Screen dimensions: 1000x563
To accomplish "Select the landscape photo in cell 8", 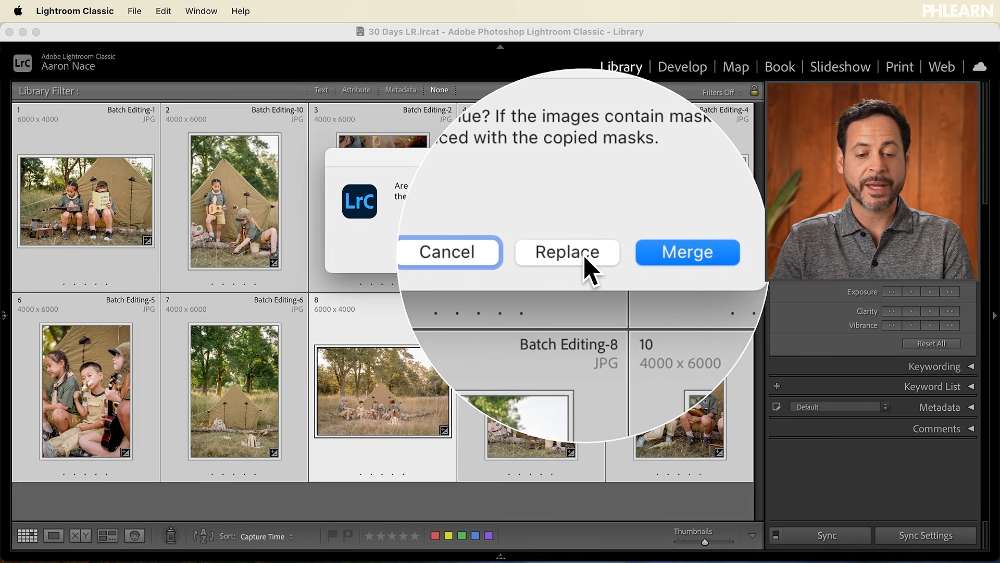I will pos(382,391).
